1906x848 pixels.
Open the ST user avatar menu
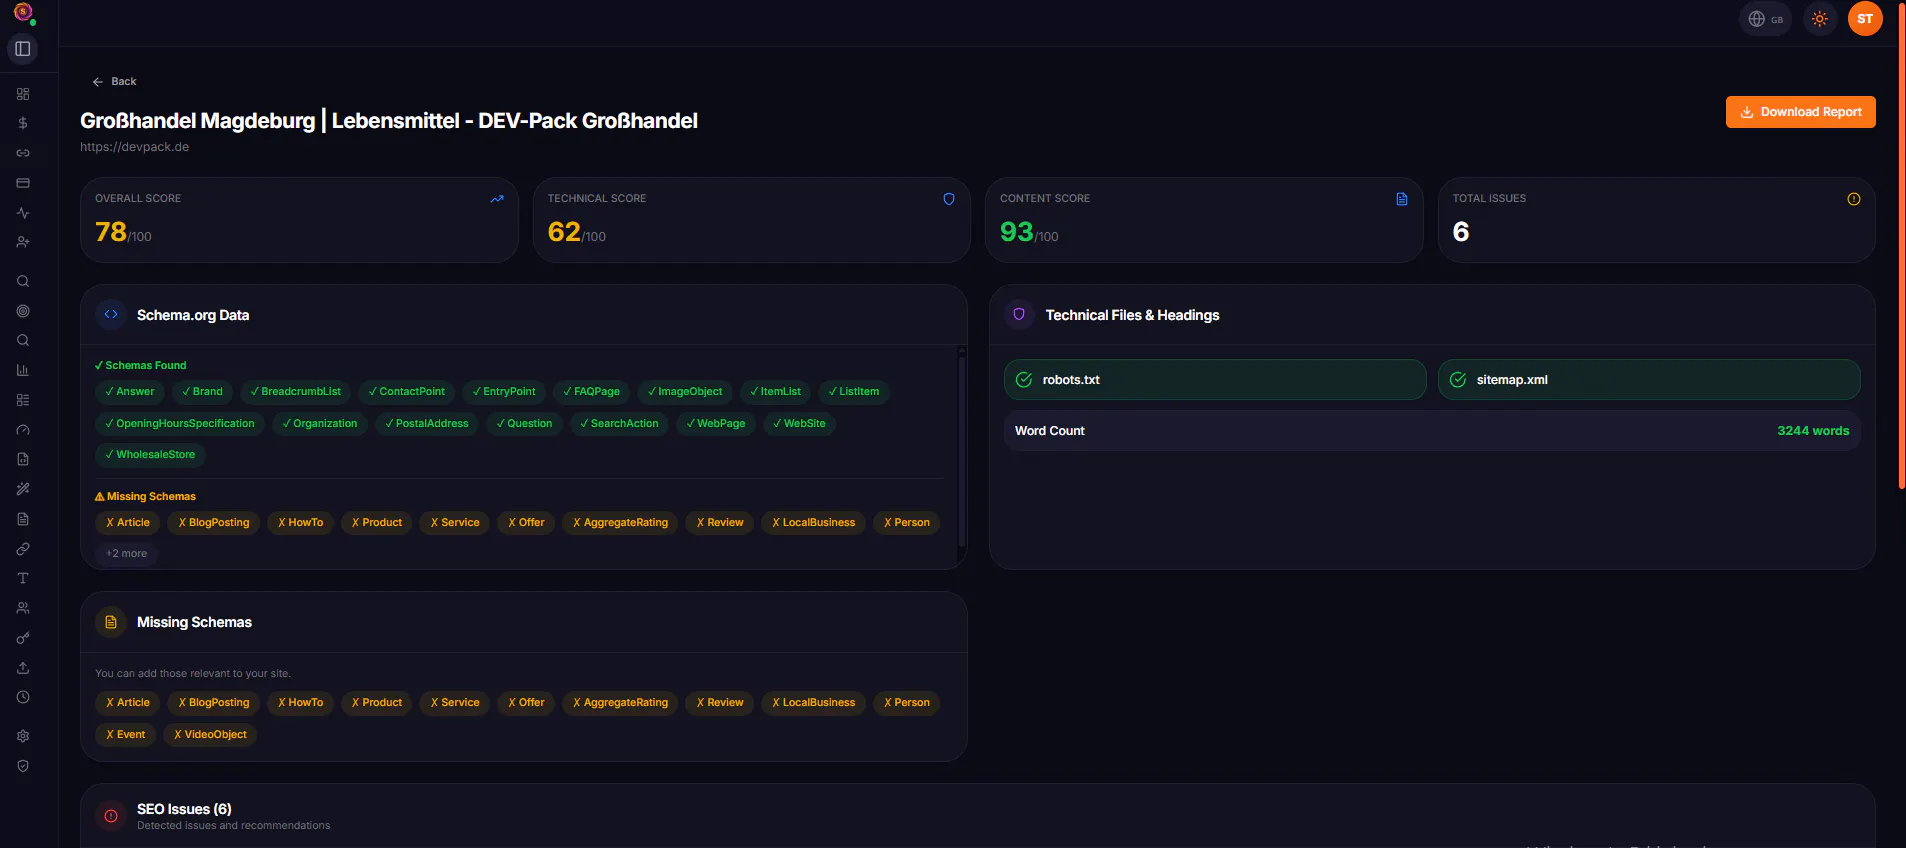tap(1865, 19)
